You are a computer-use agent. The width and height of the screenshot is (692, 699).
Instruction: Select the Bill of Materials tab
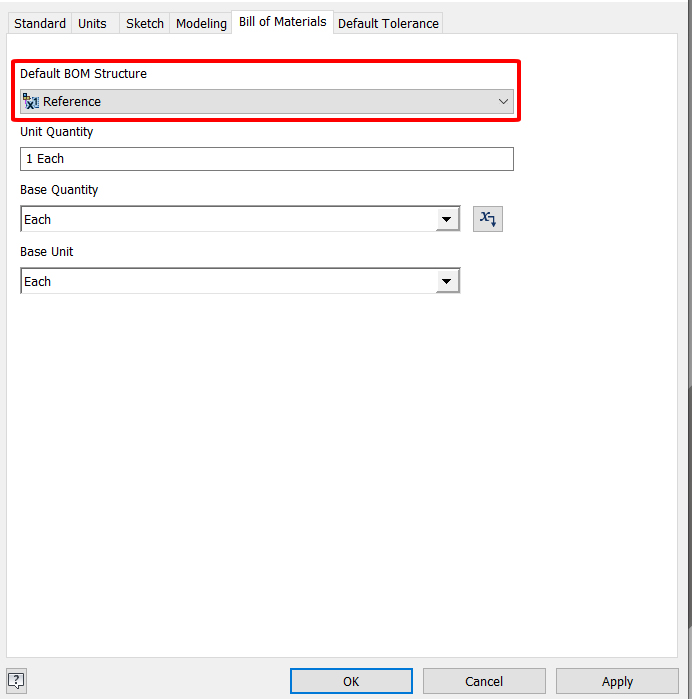click(282, 22)
